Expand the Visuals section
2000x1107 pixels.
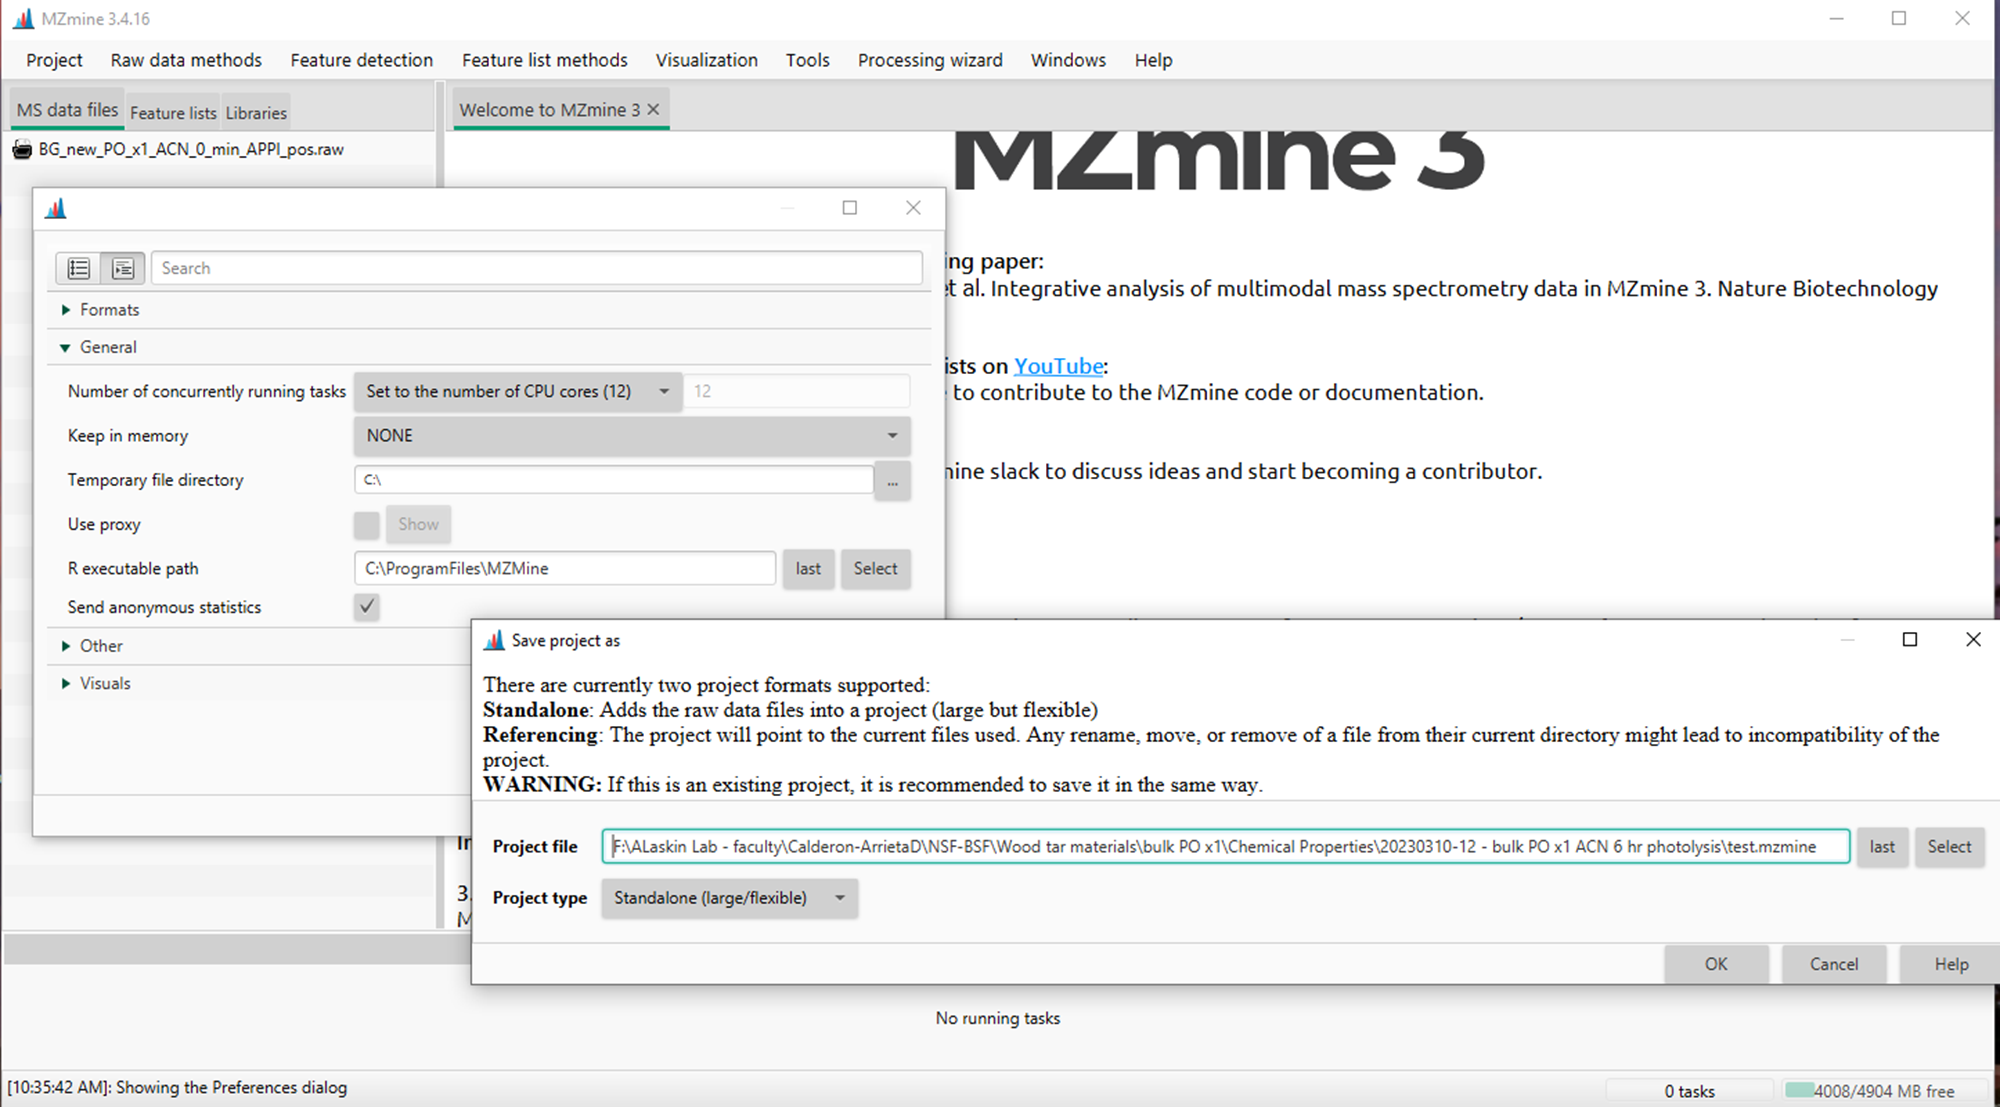point(67,683)
